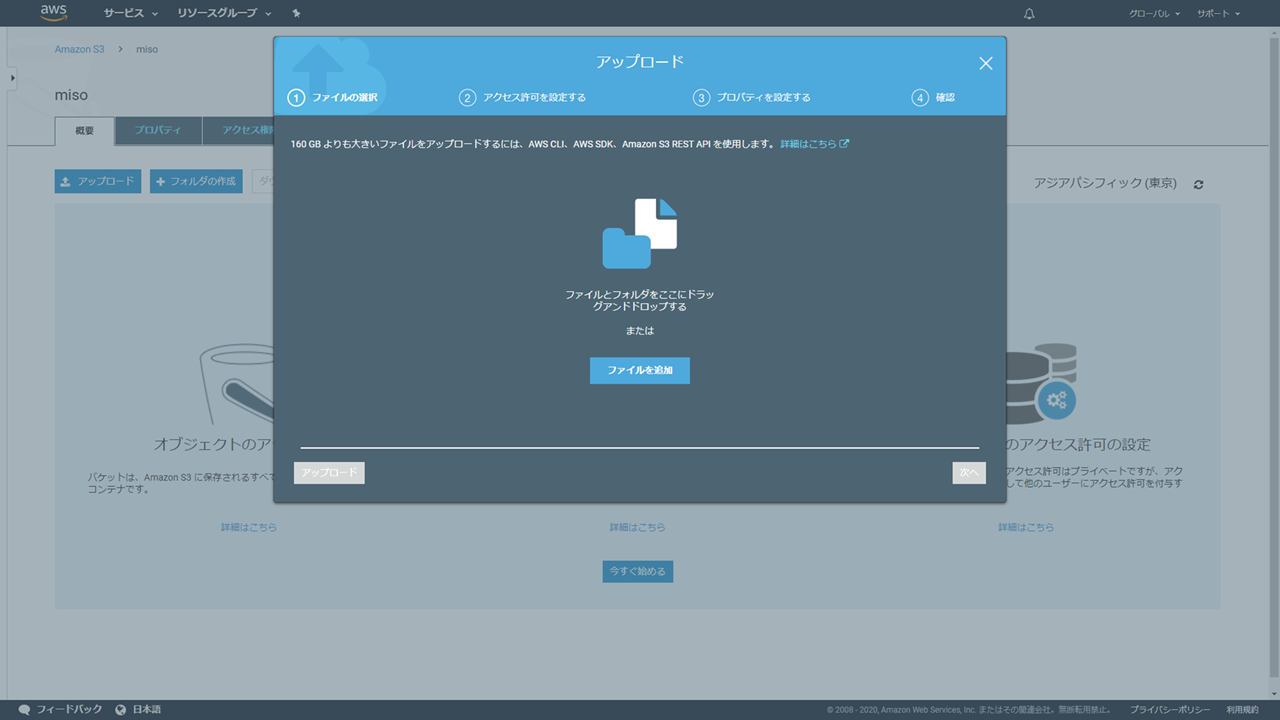
Task: Click the ファイルを追加 button
Action: (640, 370)
